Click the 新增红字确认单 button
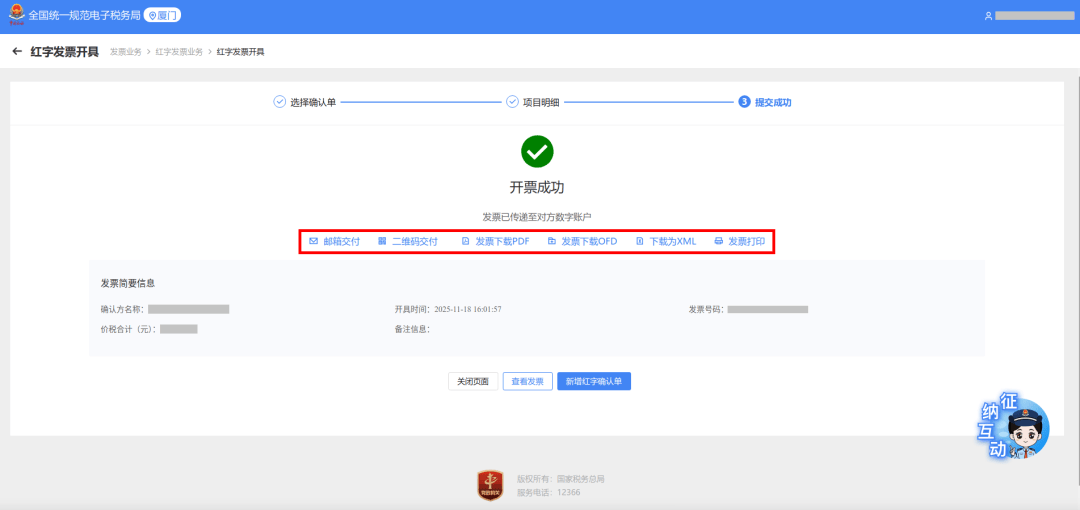 tap(594, 381)
